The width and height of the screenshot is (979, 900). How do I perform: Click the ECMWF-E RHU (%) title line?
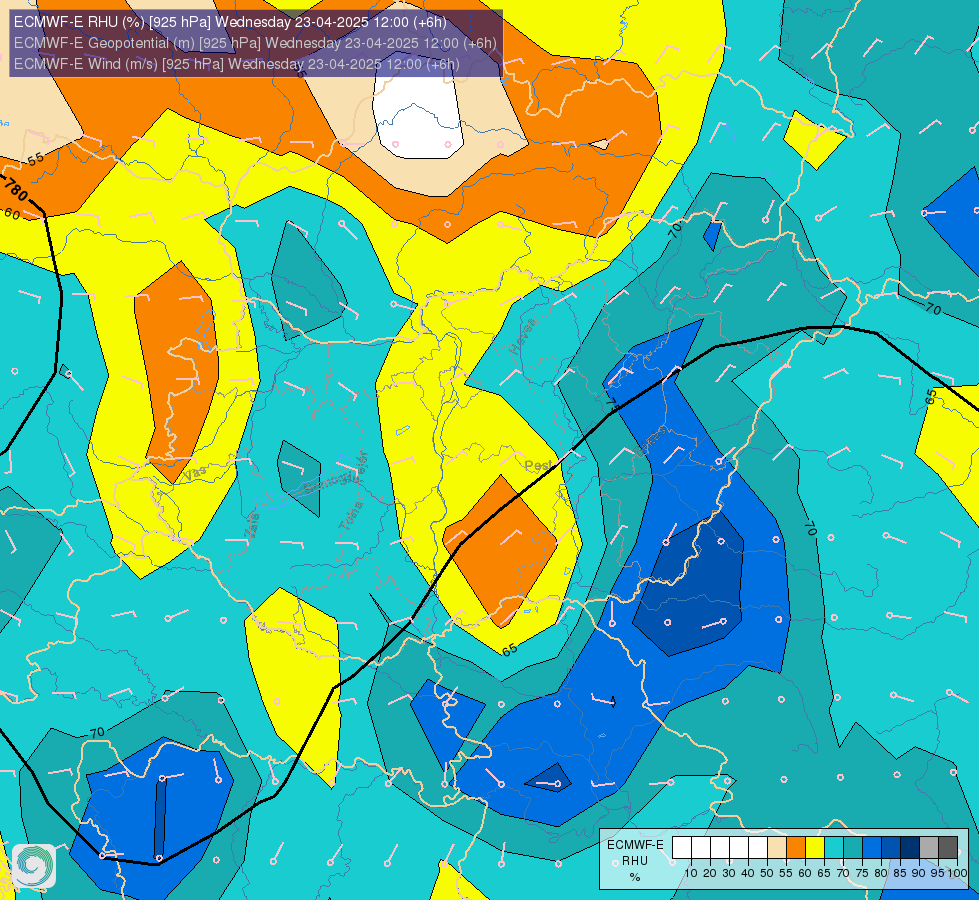230,22
